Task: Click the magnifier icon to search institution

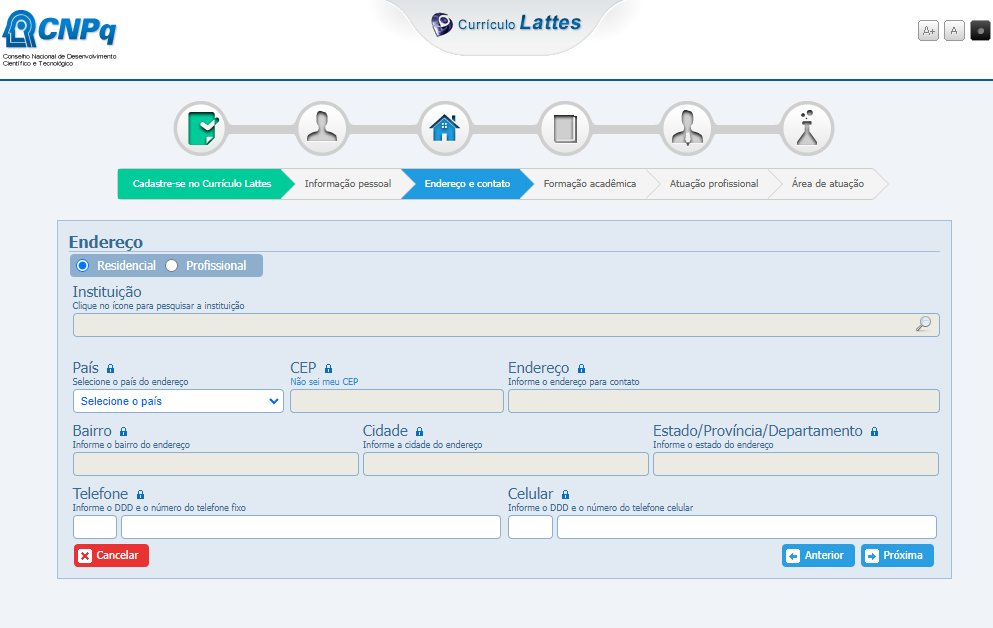Action: pyautogui.click(x=923, y=324)
